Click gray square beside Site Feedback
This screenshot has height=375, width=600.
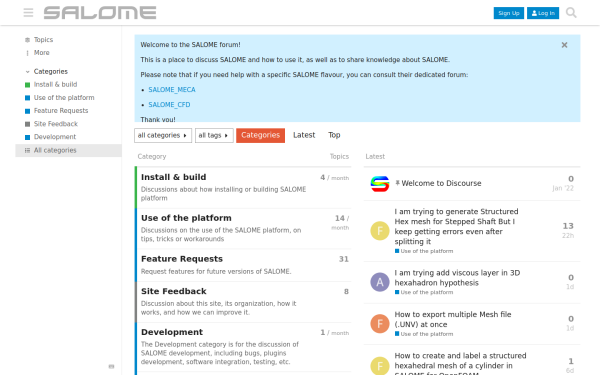click(x=27, y=124)
